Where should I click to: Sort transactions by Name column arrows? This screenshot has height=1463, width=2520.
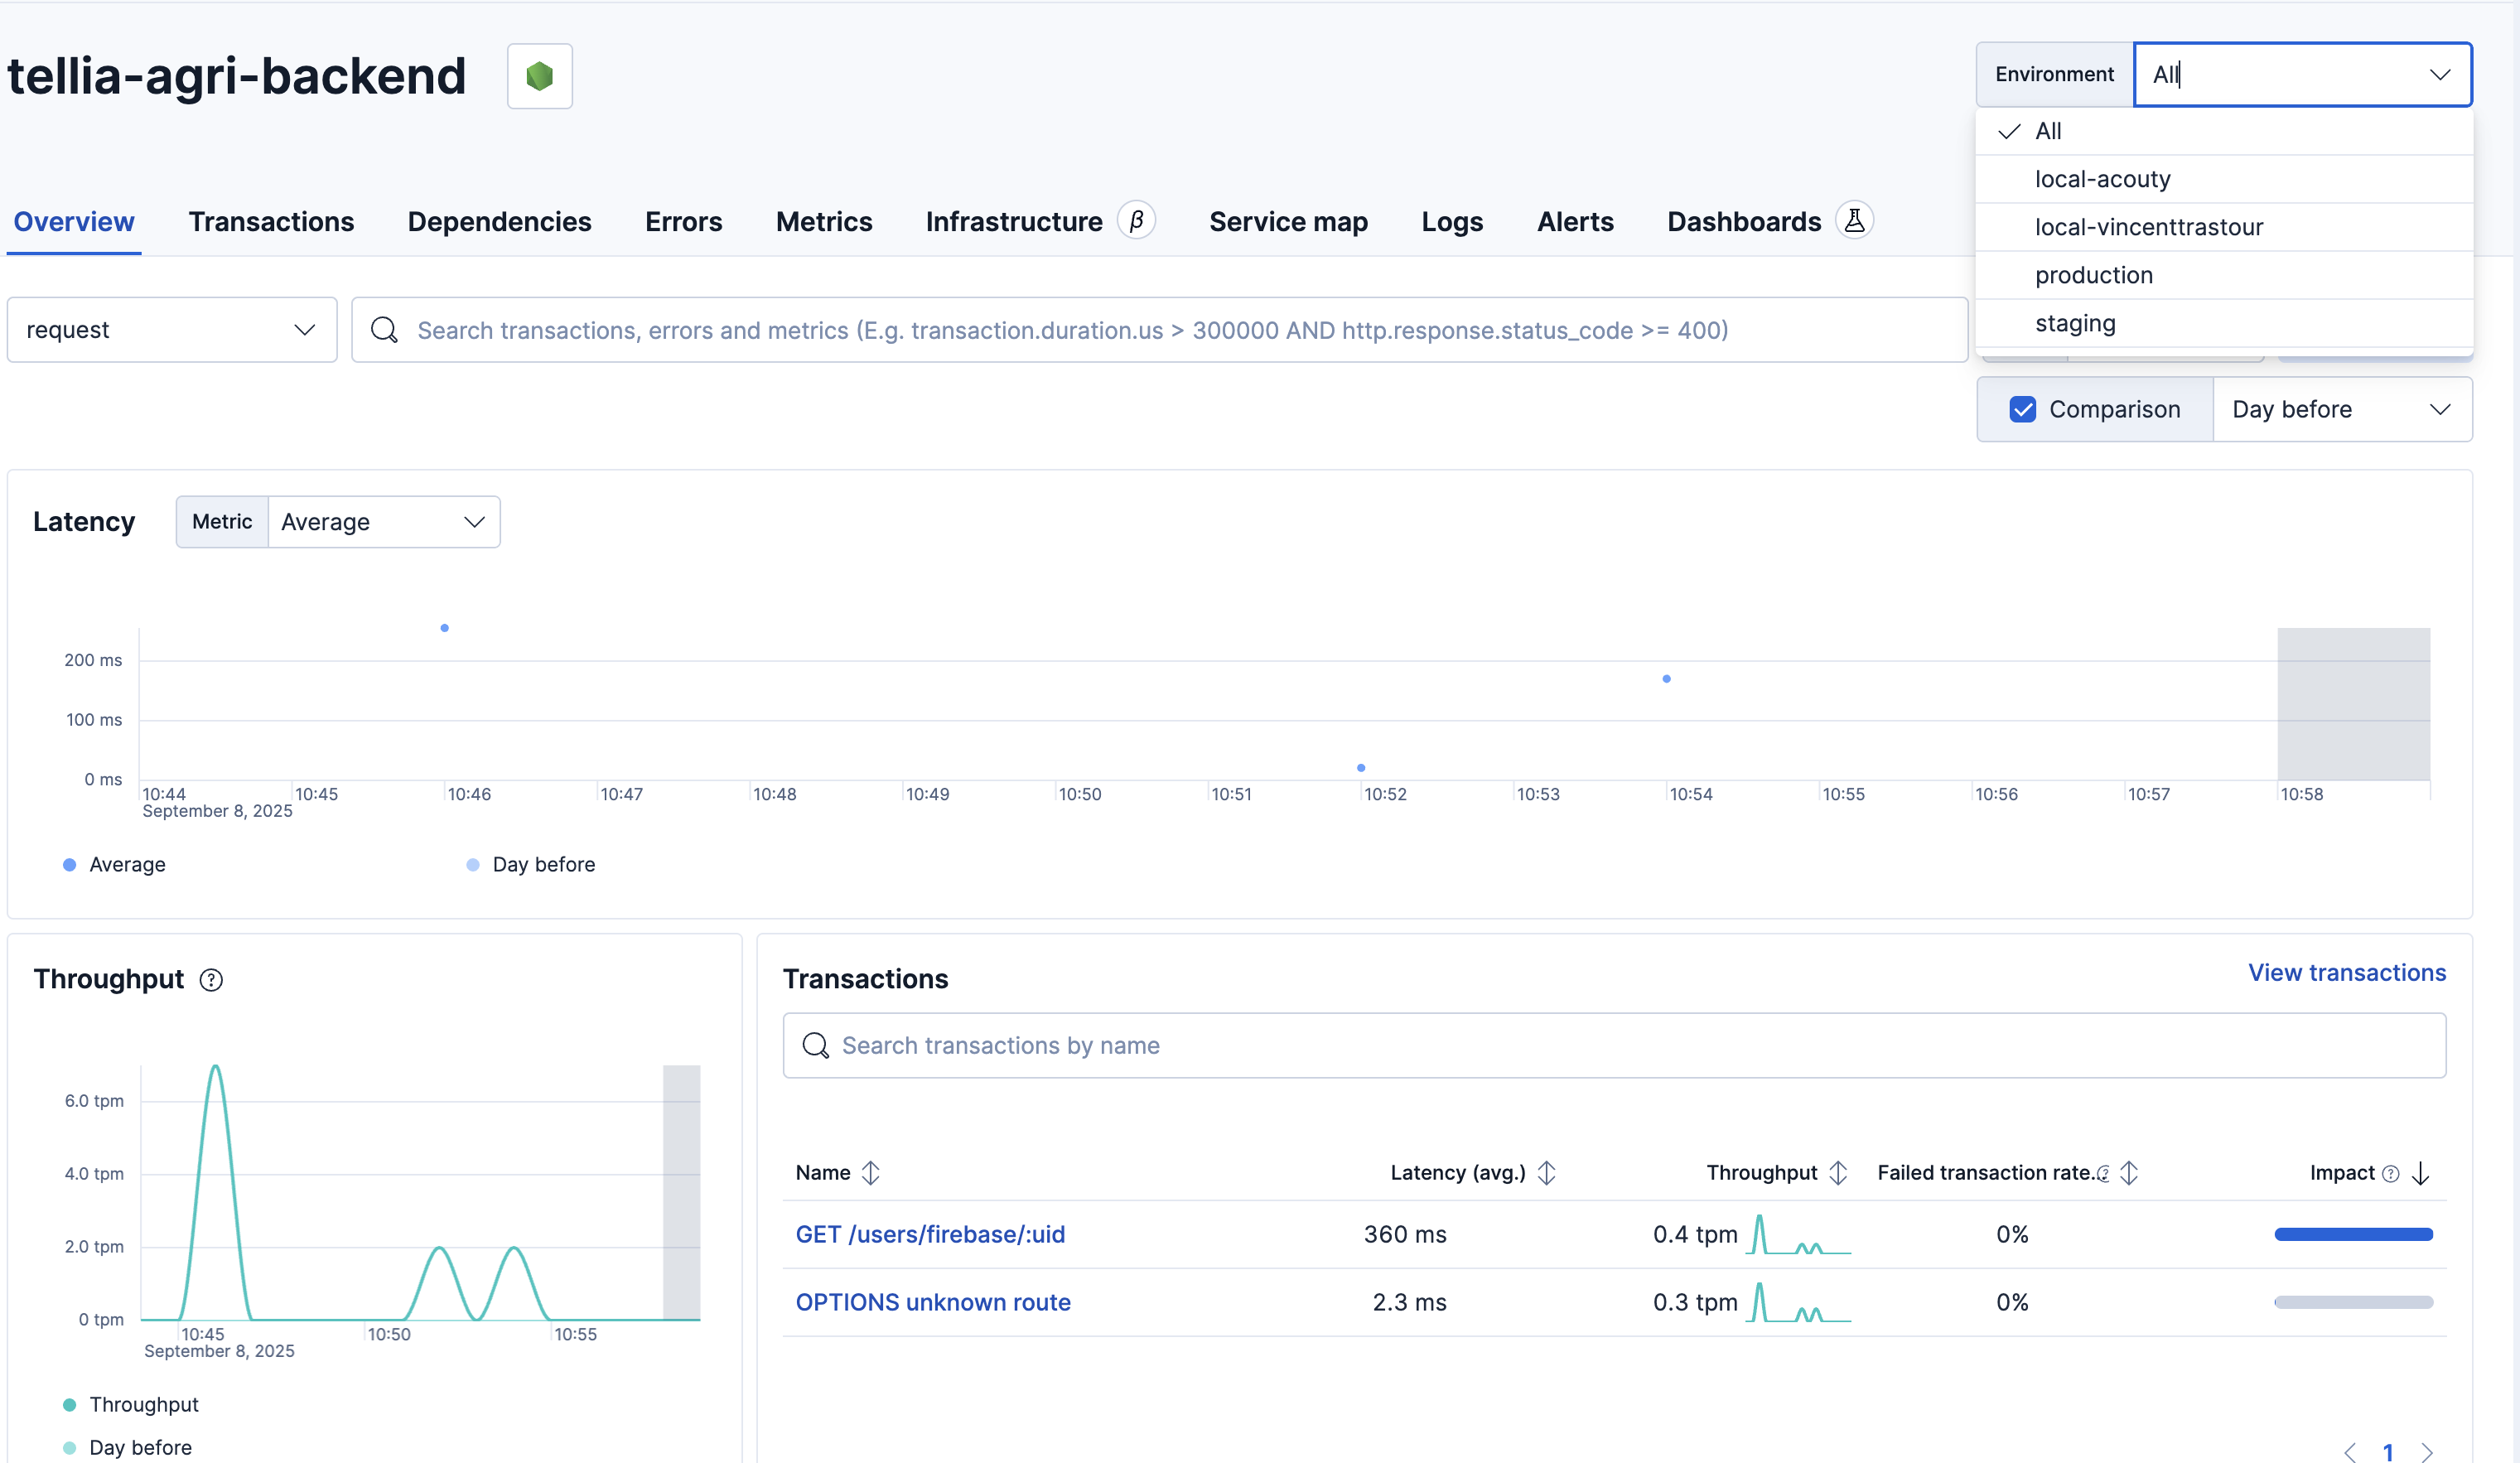tap(870, 1172)
